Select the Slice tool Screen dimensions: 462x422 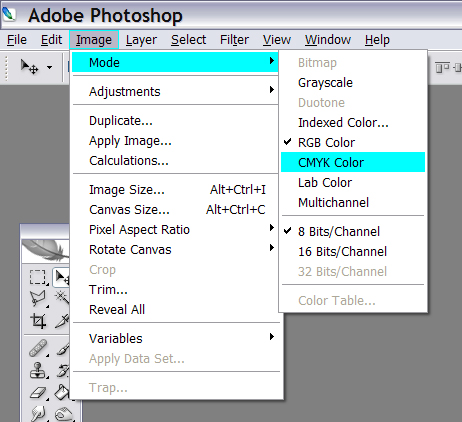[x=62, y=321]
